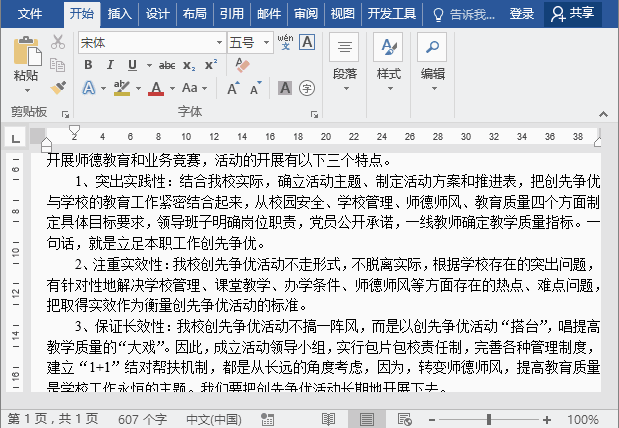Apply strikethrough with the abc button

tap(164, 65)
